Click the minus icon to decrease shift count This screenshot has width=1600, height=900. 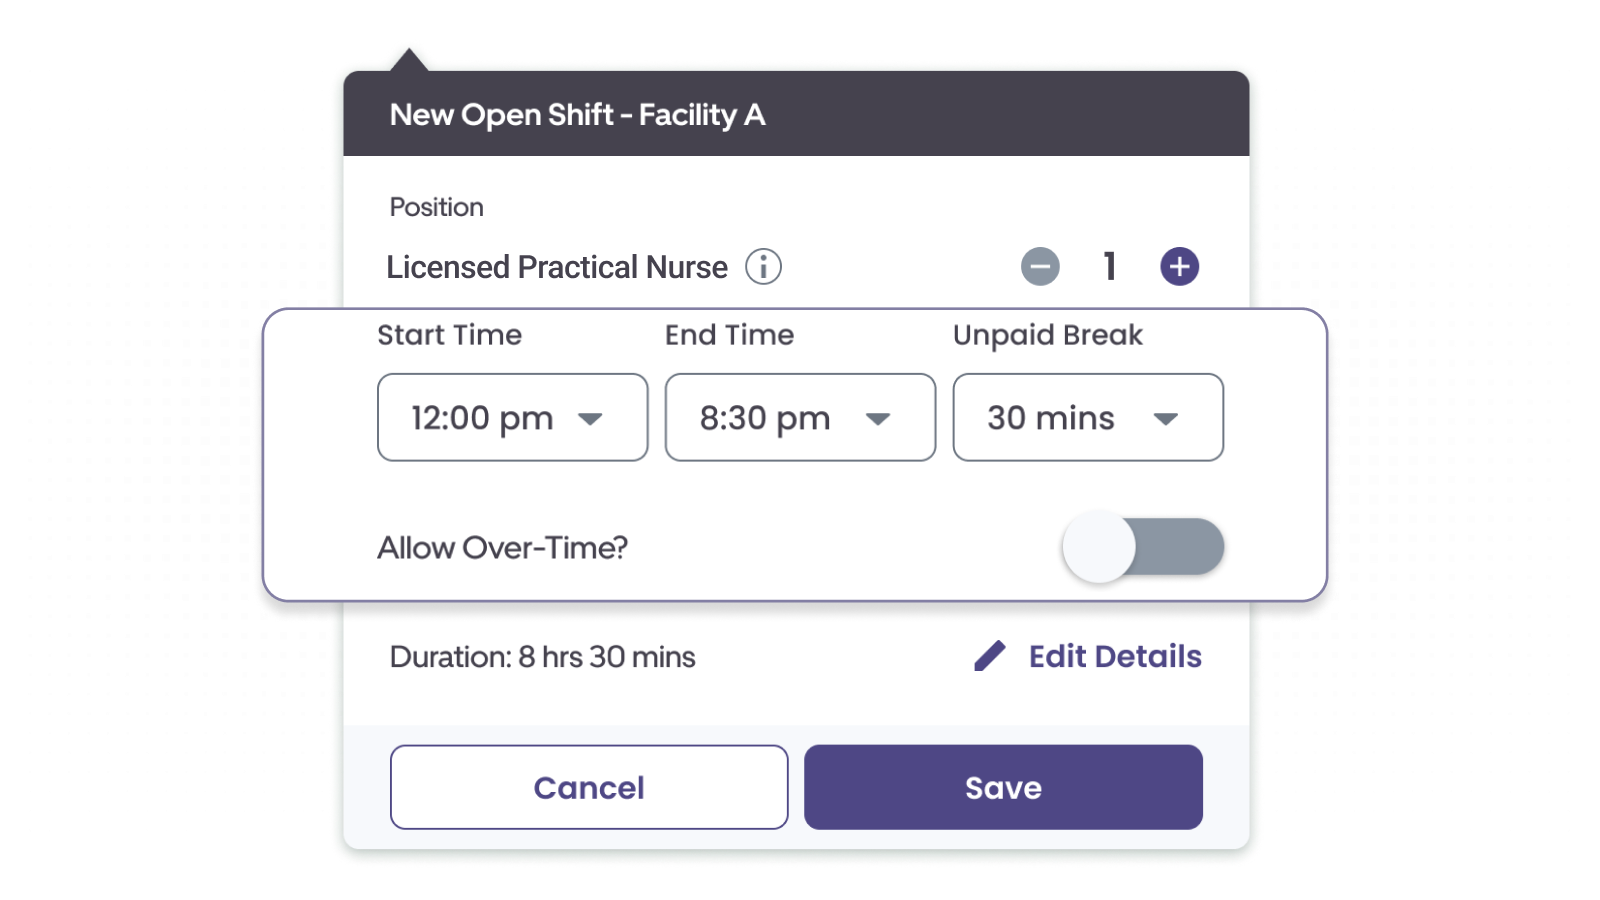point(1041,266)
